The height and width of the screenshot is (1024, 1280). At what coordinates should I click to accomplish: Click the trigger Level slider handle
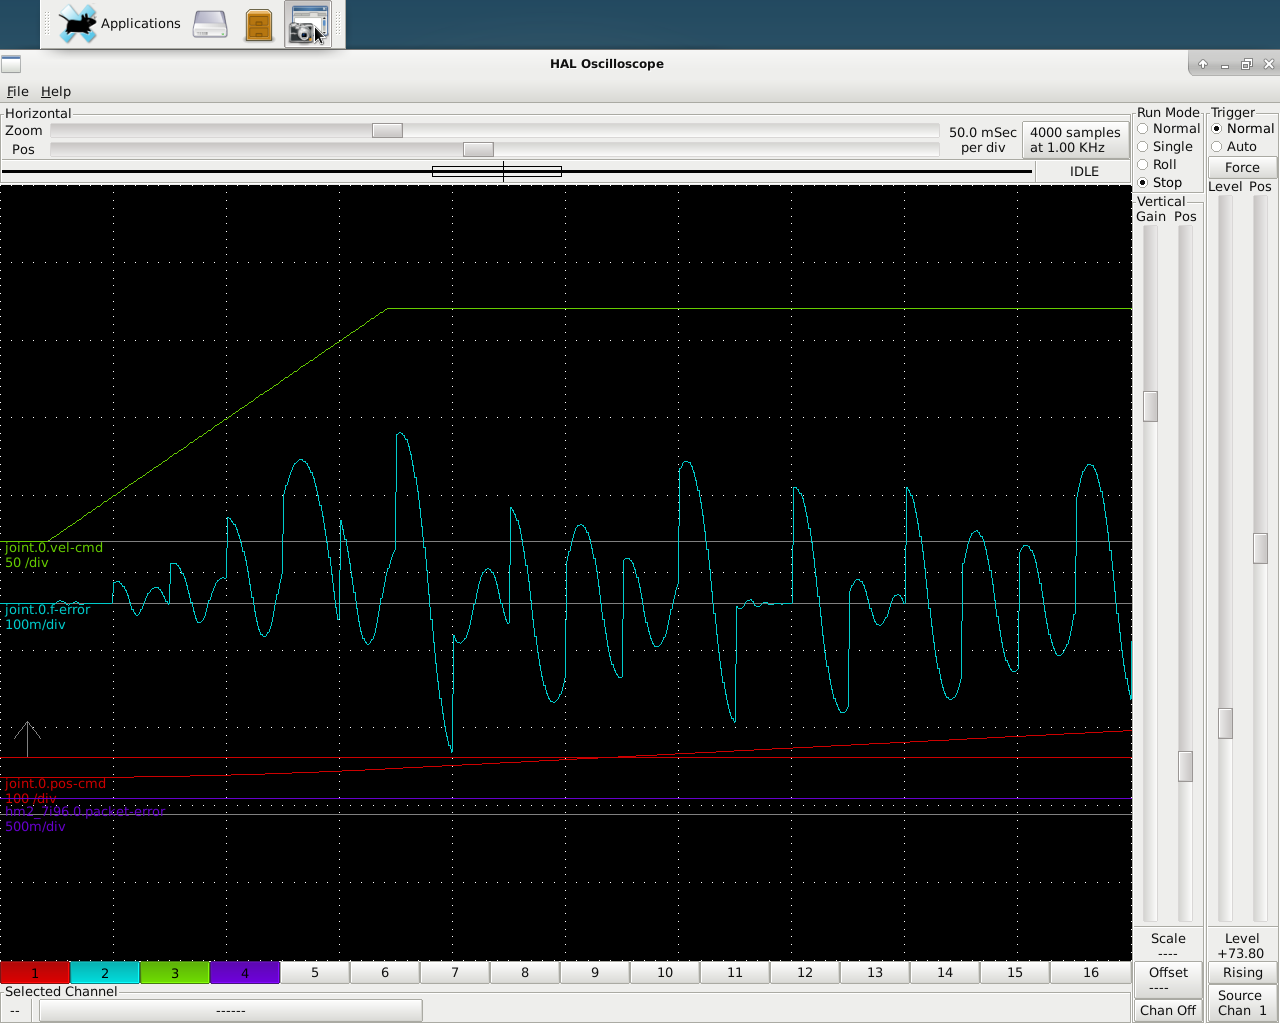click(x=1225, y=723)
